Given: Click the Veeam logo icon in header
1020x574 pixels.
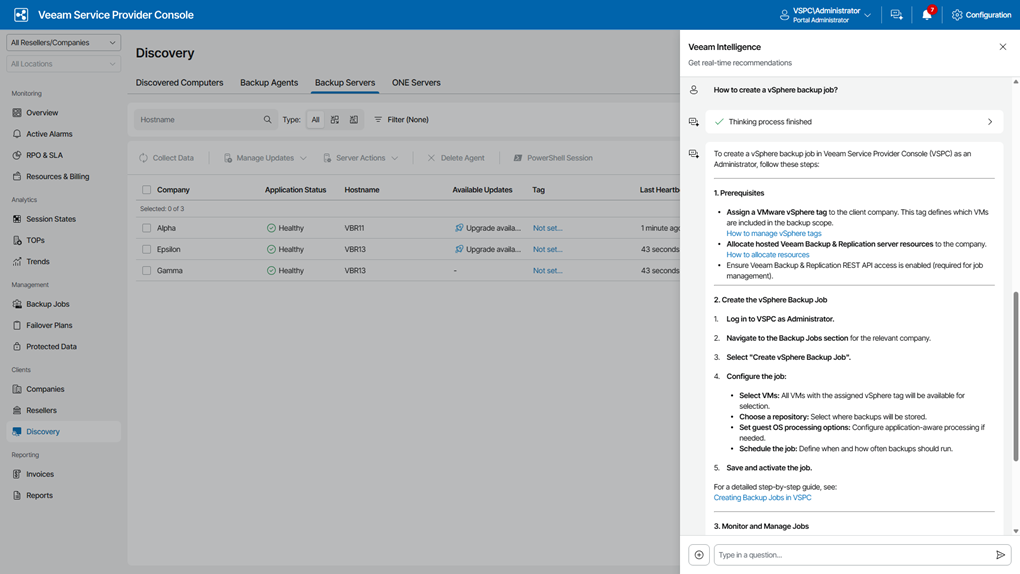Looking at the screenshot, I should point(21,14).
